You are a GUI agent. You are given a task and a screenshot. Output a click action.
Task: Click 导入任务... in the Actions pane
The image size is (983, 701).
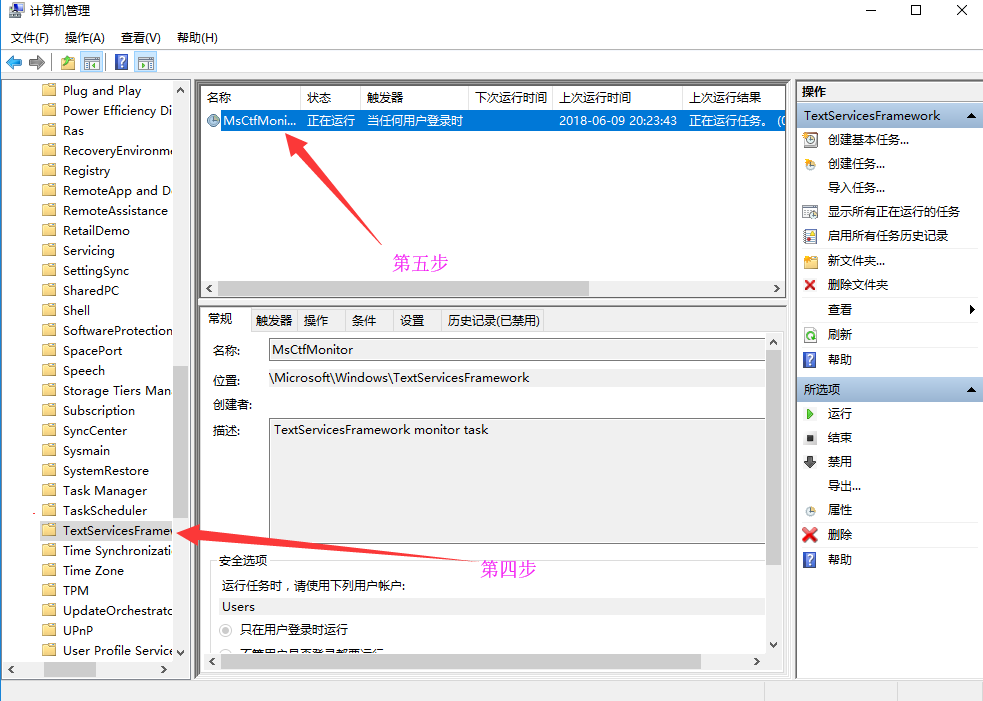coord(856,188)
